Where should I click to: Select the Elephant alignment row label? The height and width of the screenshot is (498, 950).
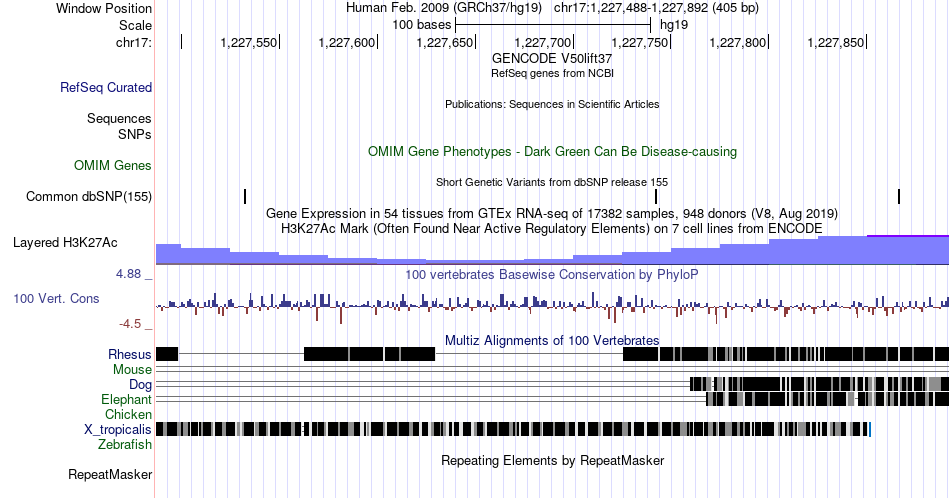tap(127, 400)
